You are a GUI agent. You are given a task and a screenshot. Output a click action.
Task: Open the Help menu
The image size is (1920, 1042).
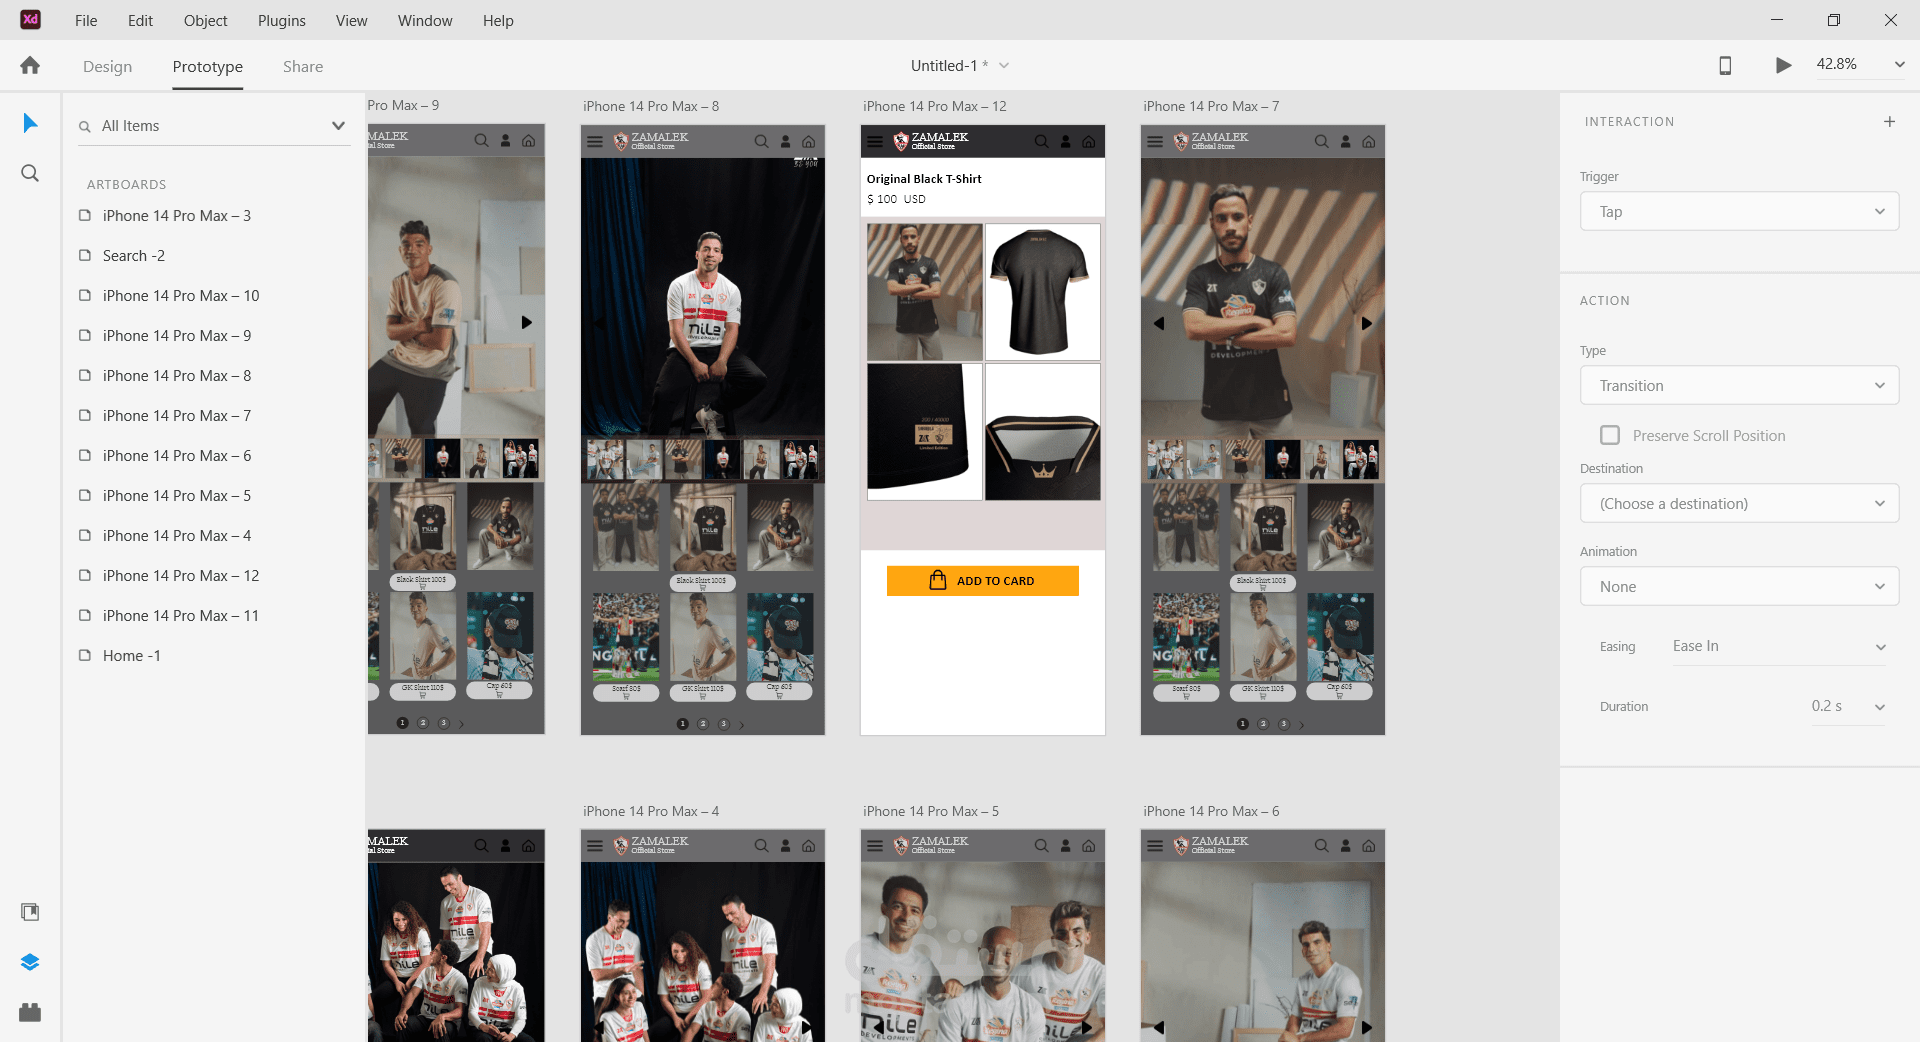498,20
